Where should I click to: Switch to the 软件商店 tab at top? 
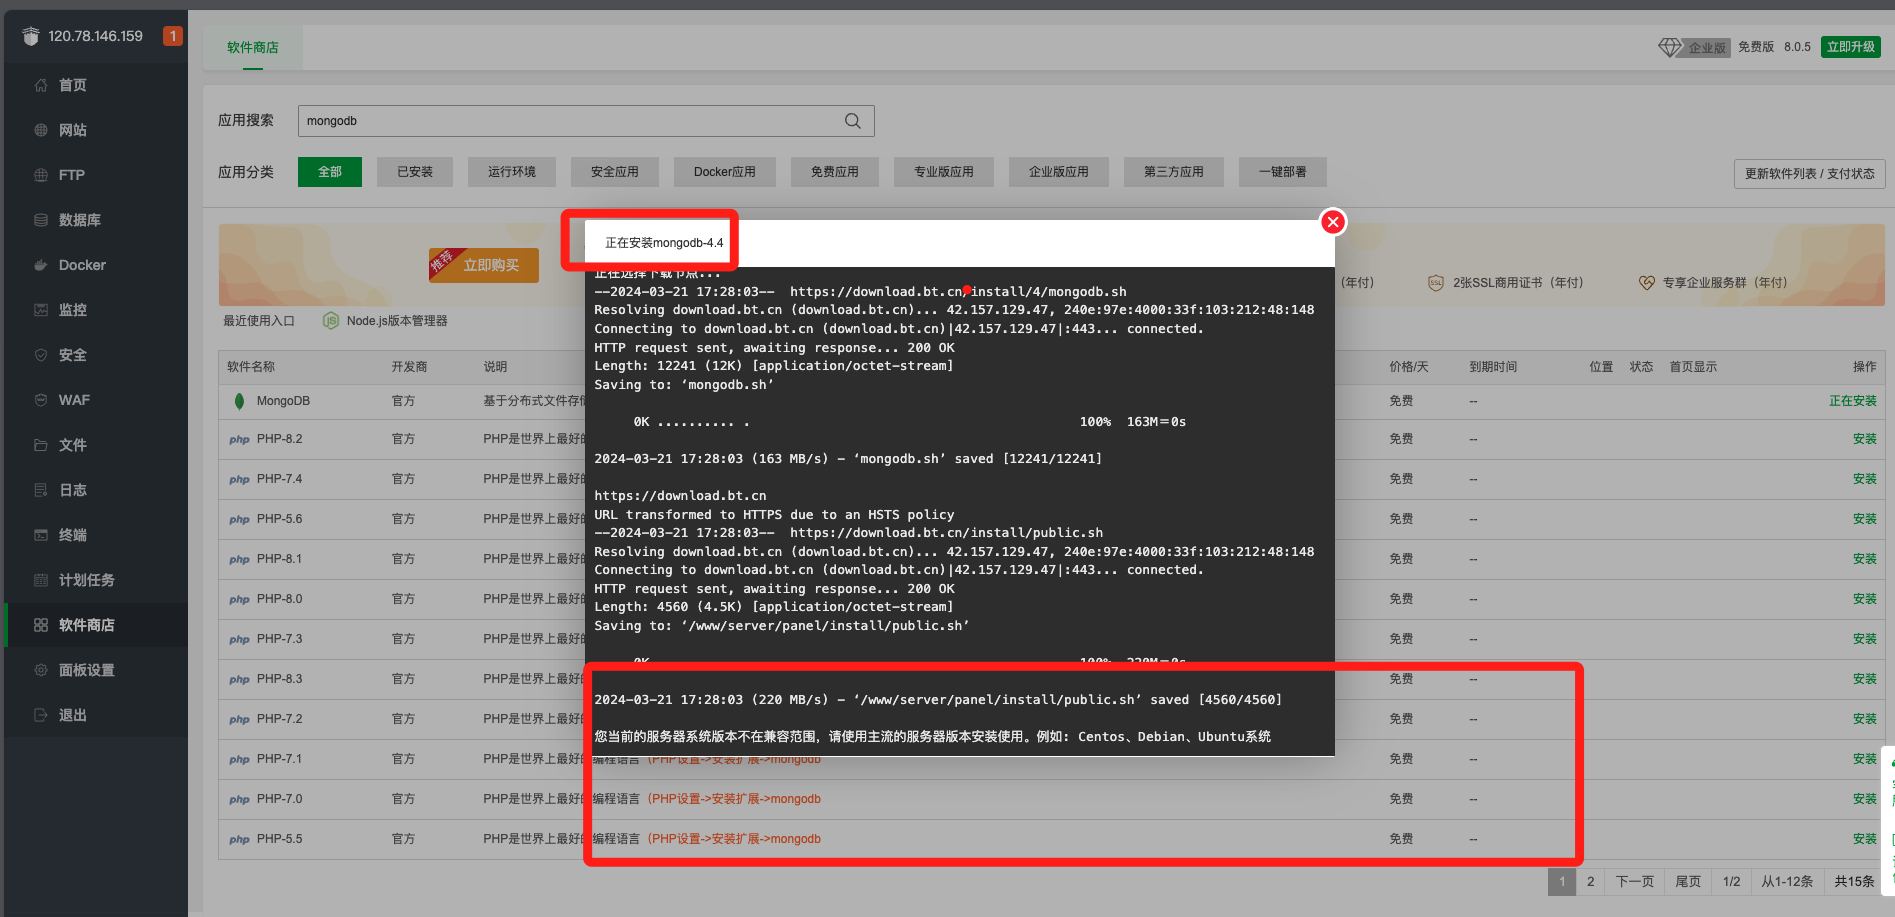(253, 47)
